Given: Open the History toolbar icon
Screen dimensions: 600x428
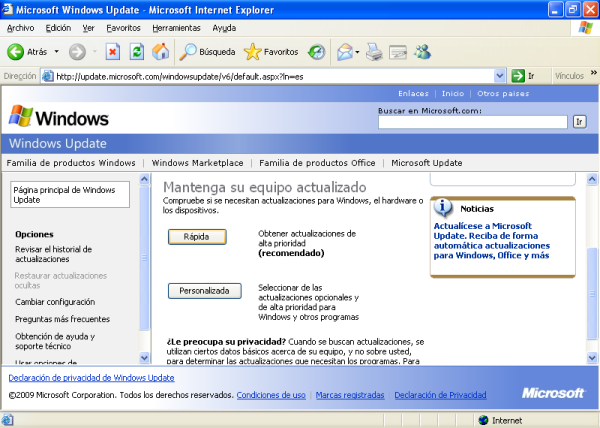Looking at the screenshot, I should point(316,51).
